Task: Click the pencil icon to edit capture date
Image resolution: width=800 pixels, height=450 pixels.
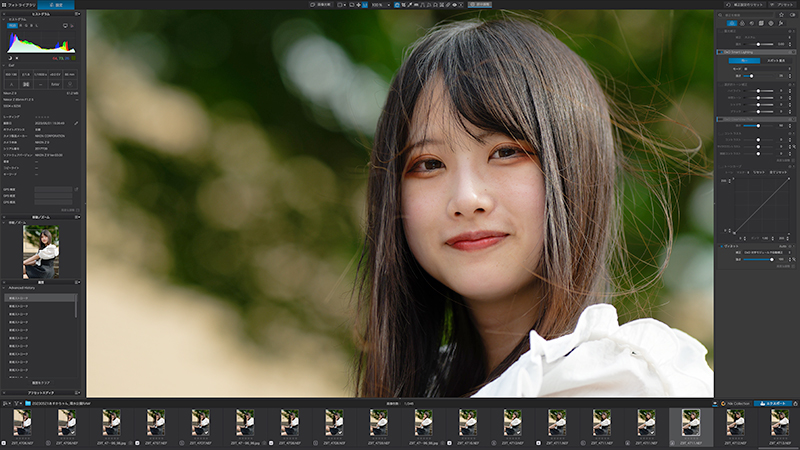Action: pyautogui.click(x=76, y=123)
